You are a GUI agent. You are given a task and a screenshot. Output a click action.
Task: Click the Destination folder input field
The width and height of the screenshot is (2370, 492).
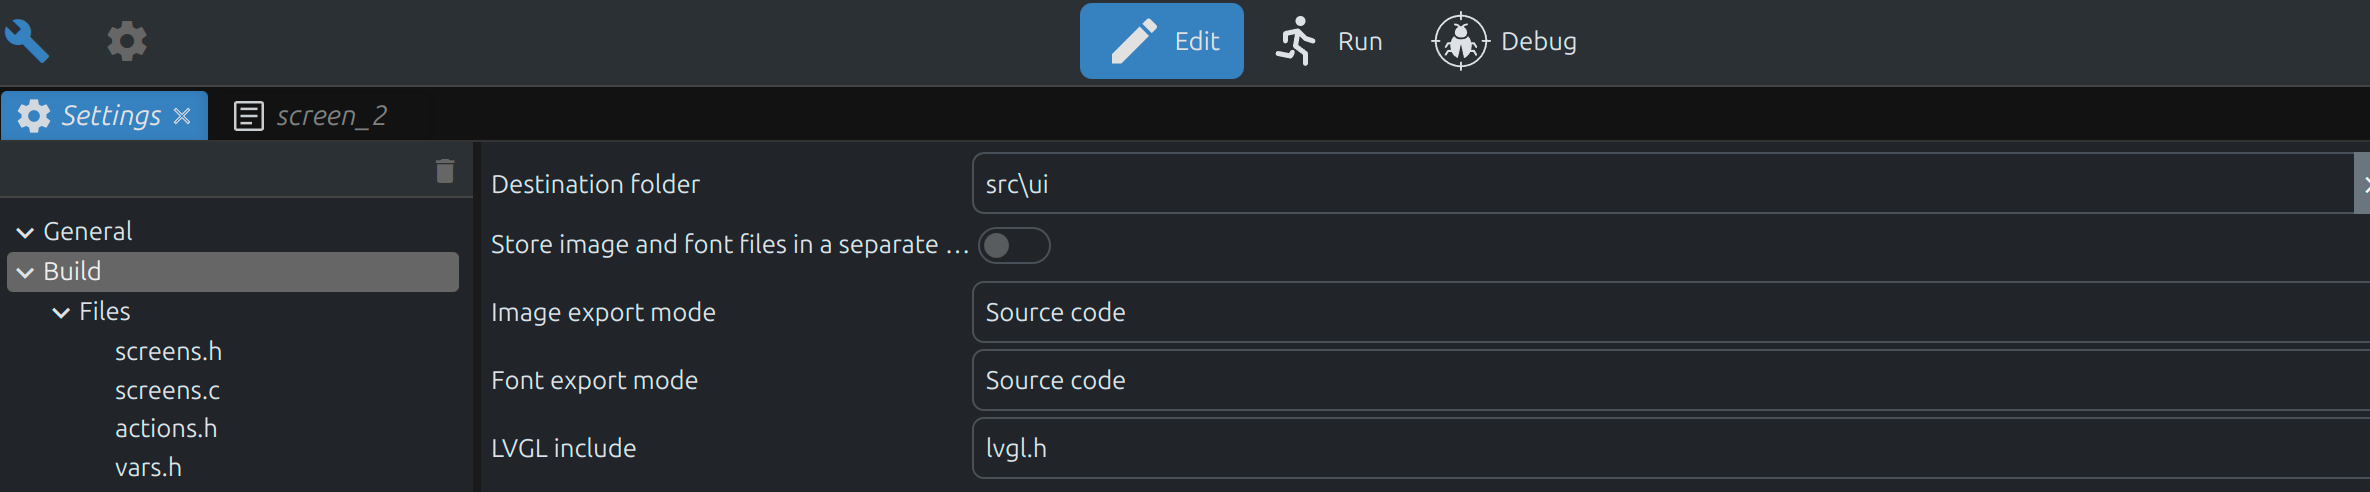click(x=1660, y=184)
